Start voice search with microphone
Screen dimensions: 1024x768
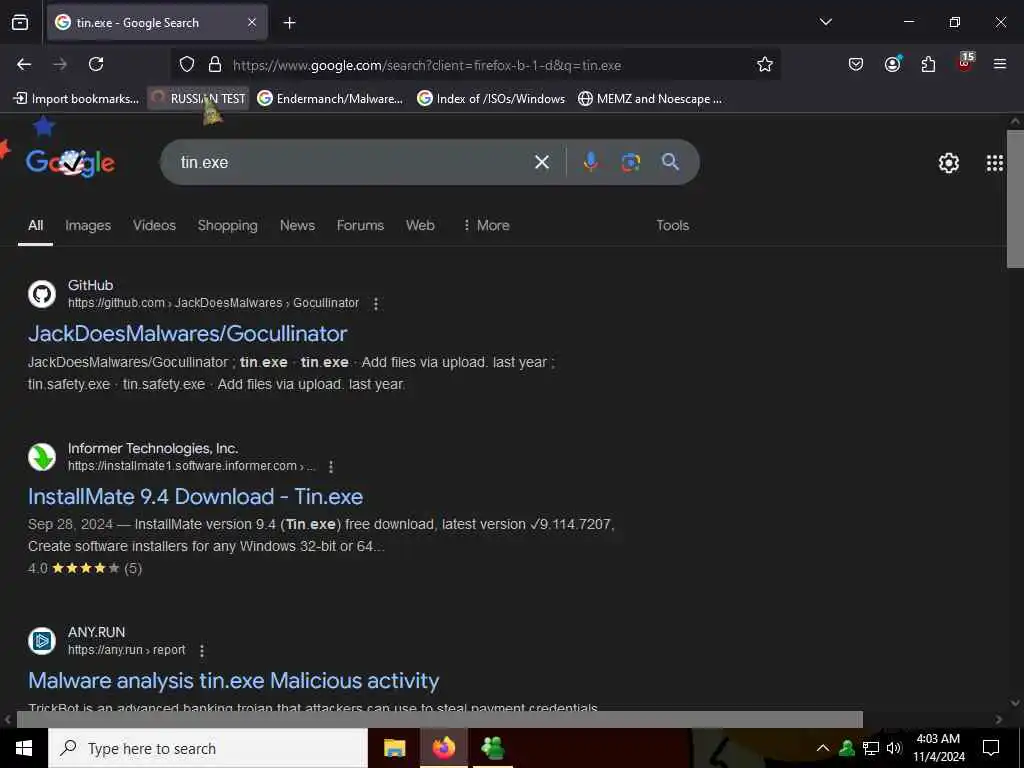coord(590,162)
